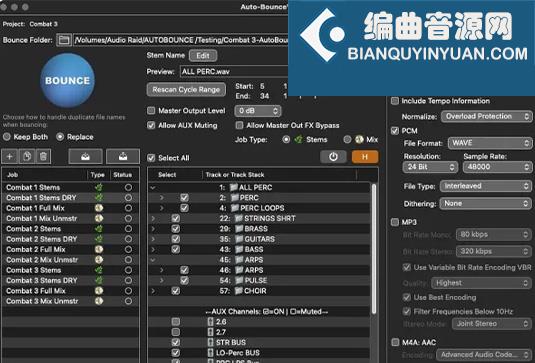Toggle the CHOIR track checkbox

(x=175, y=291)
